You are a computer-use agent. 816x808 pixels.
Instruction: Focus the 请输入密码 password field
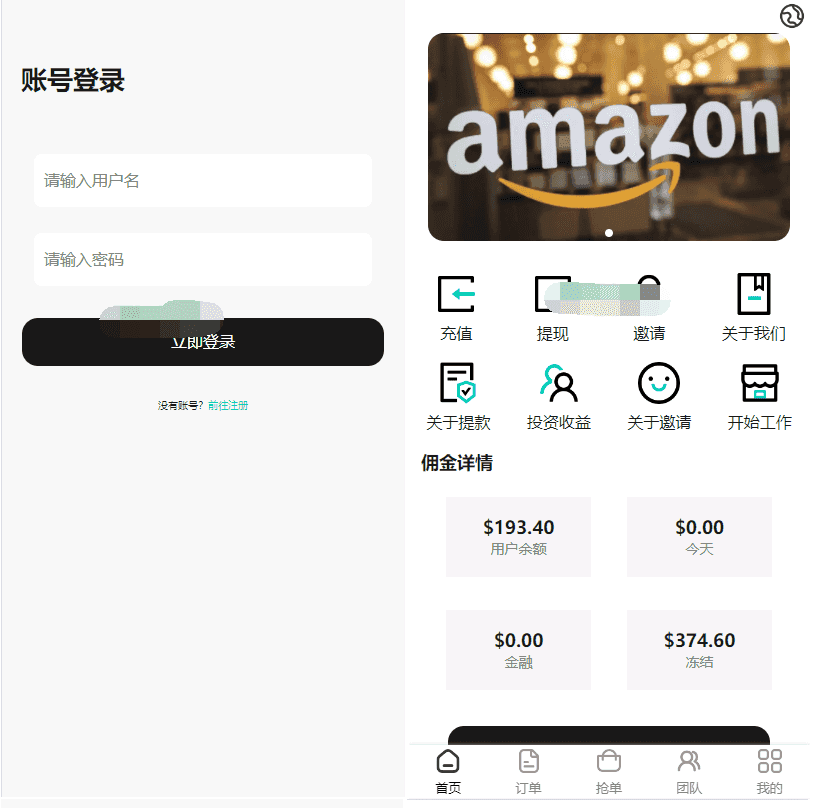[203, 260]
